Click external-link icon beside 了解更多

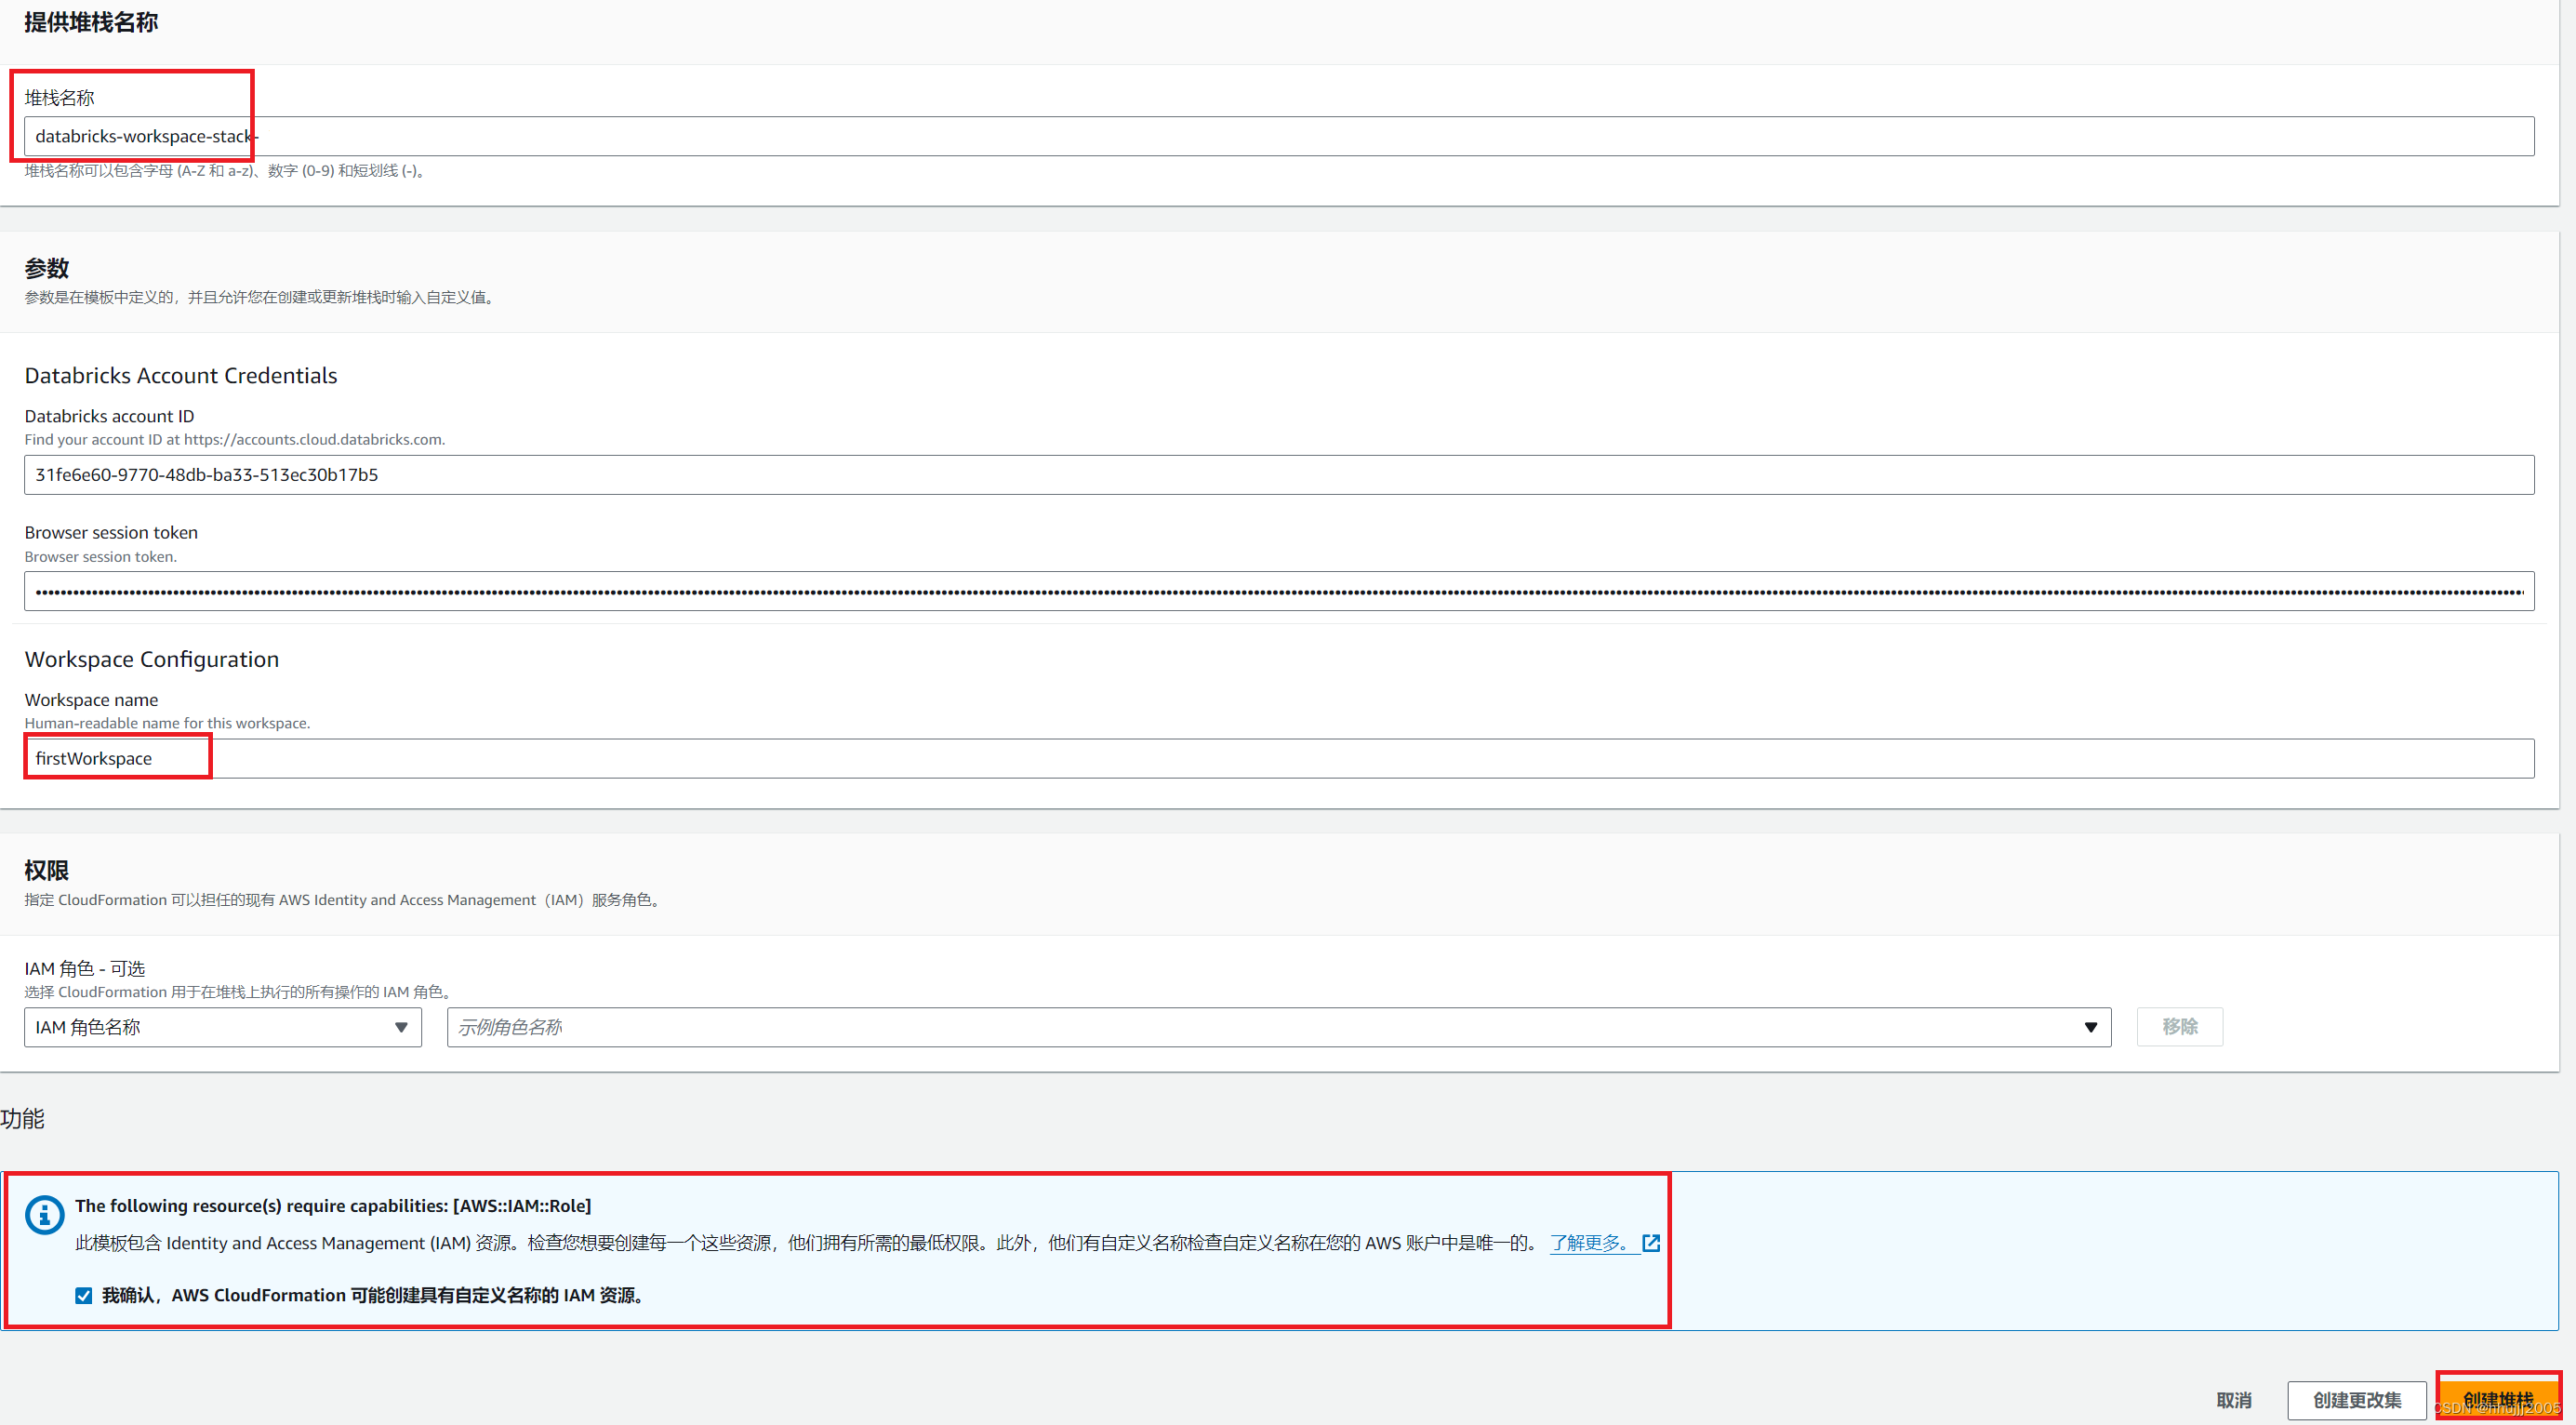(x=1651, y=1243)
